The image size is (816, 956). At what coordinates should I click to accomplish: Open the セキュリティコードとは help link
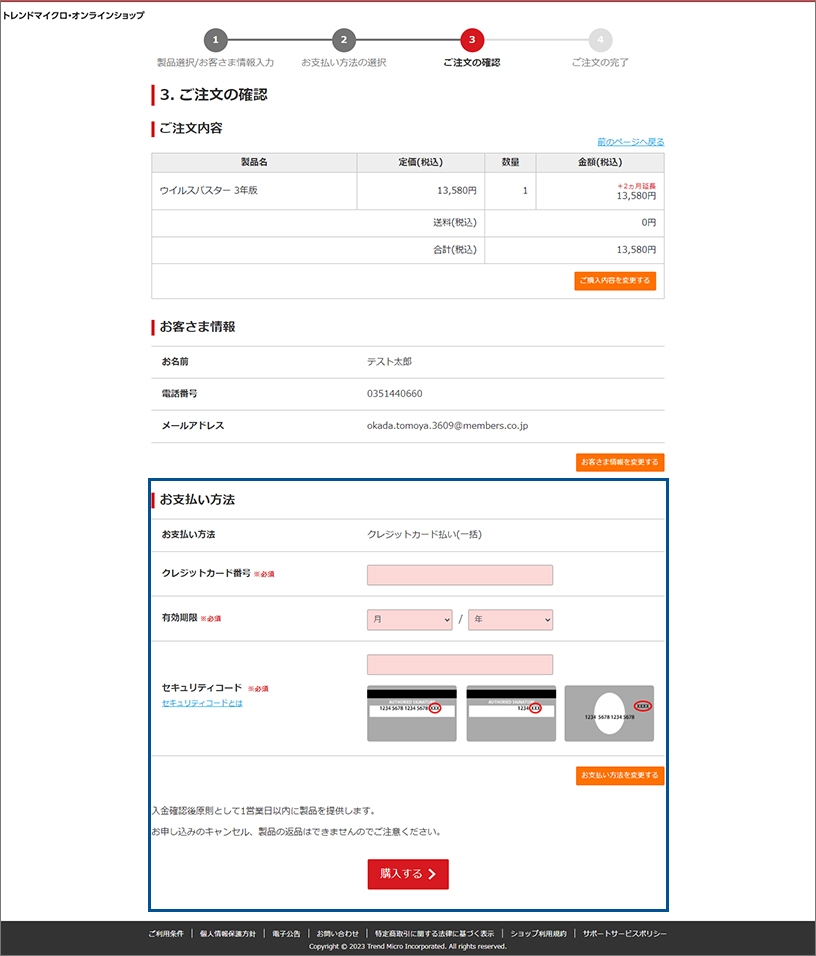(202, 703)
